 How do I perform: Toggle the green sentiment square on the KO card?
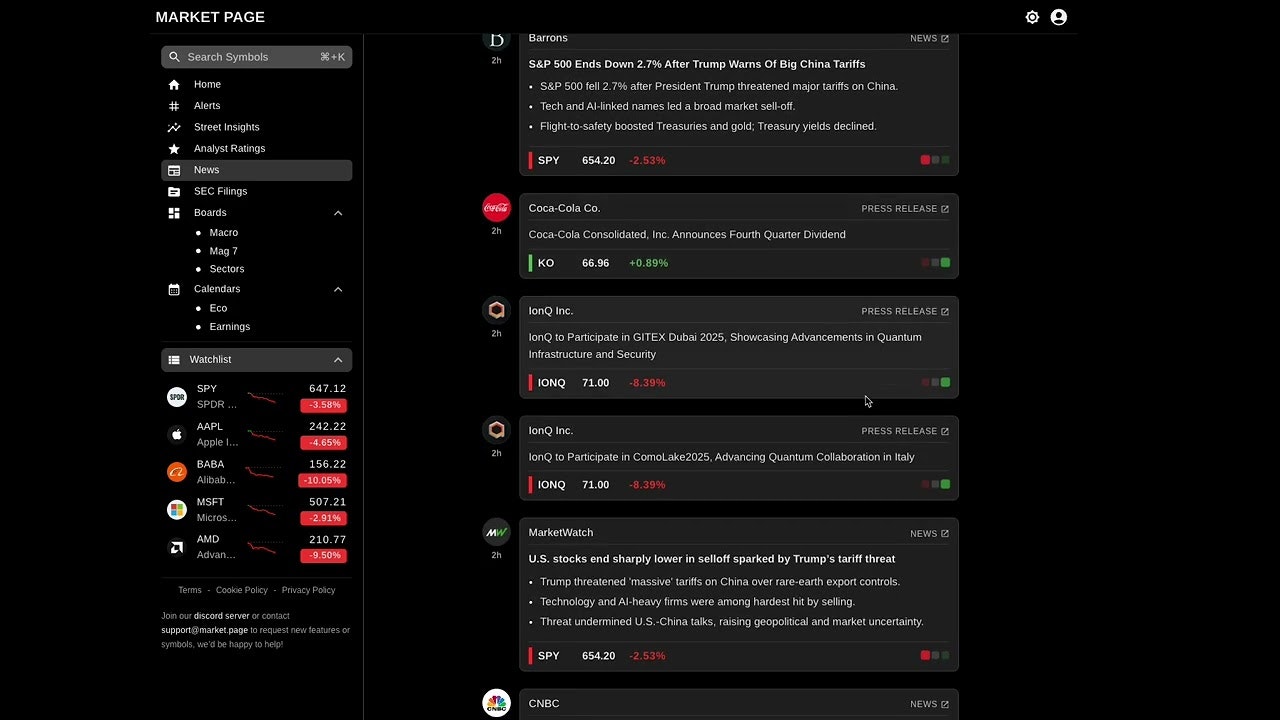[x=947, y=262]
